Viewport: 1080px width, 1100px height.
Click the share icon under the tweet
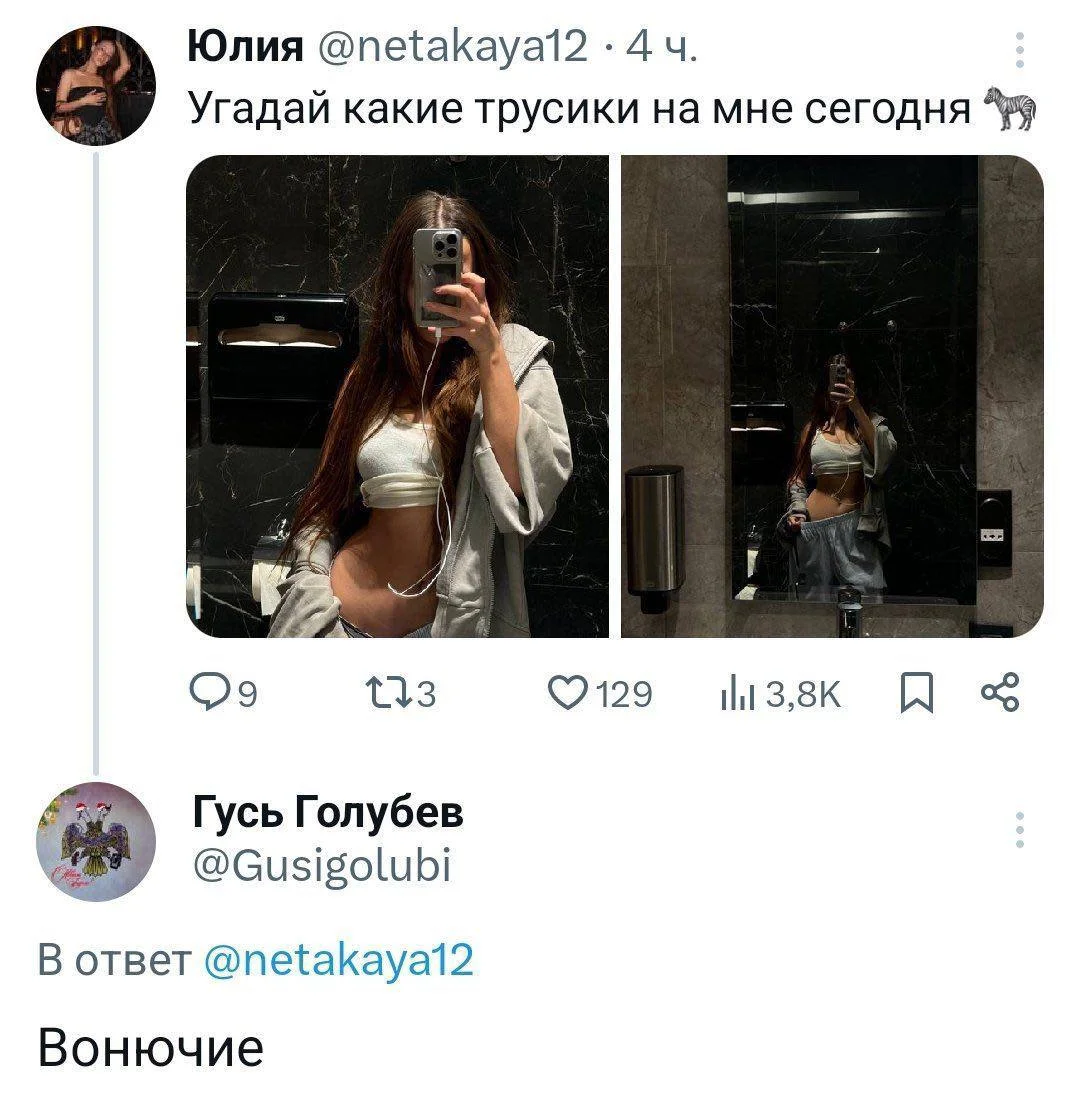[x=1000, y=693]
